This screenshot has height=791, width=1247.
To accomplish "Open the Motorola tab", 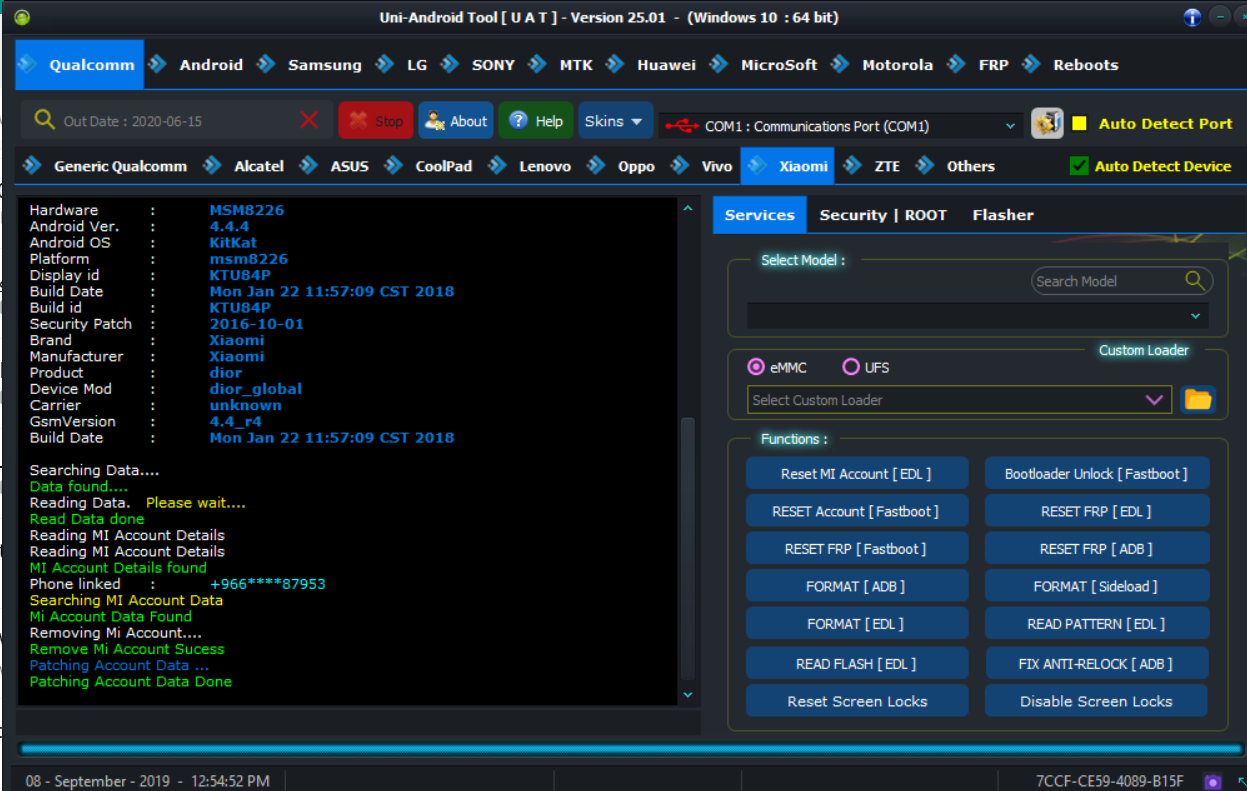I will [x=885, y=65].
